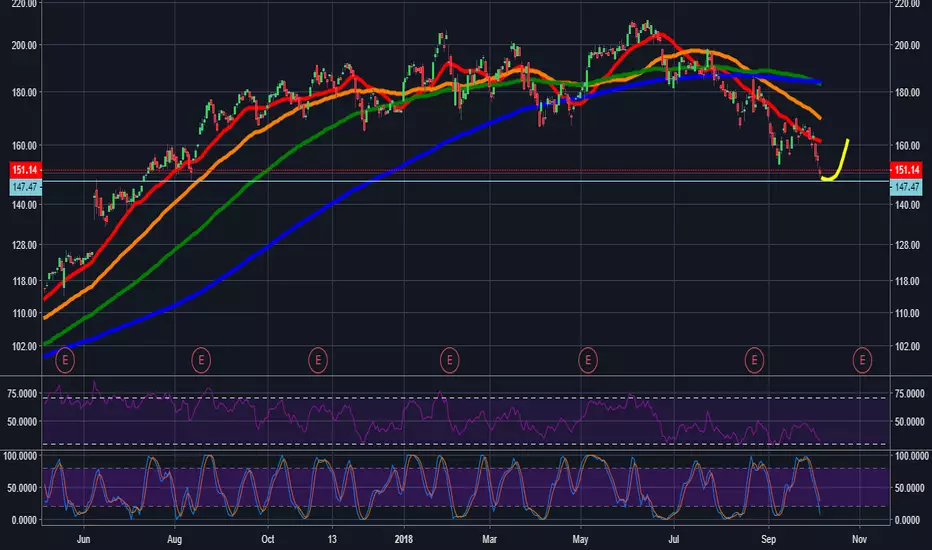Click 128.00 on the right price axis

(907, 245)
